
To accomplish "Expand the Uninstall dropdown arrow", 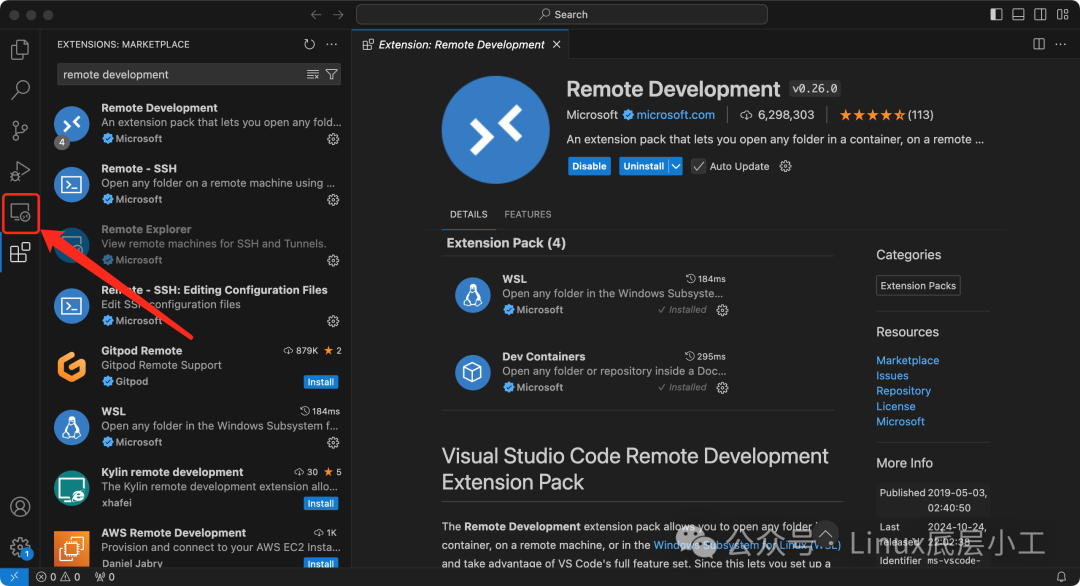I will (676, 166).
